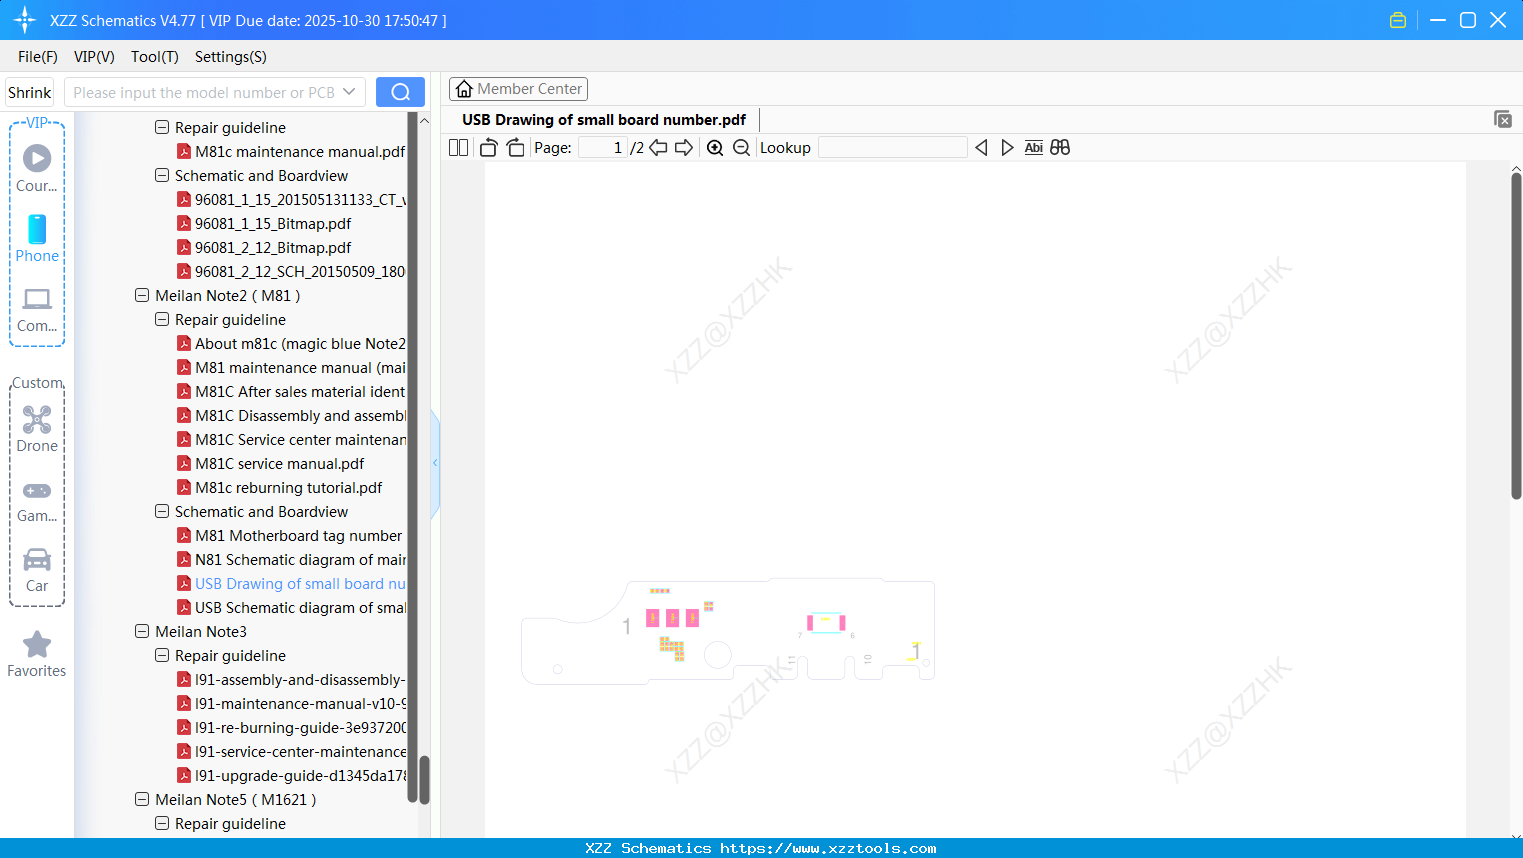Image resolution: width=1523 pixels, height=858 pixels.
Task: Click the search magnifier button
Action: coord(400,92)
